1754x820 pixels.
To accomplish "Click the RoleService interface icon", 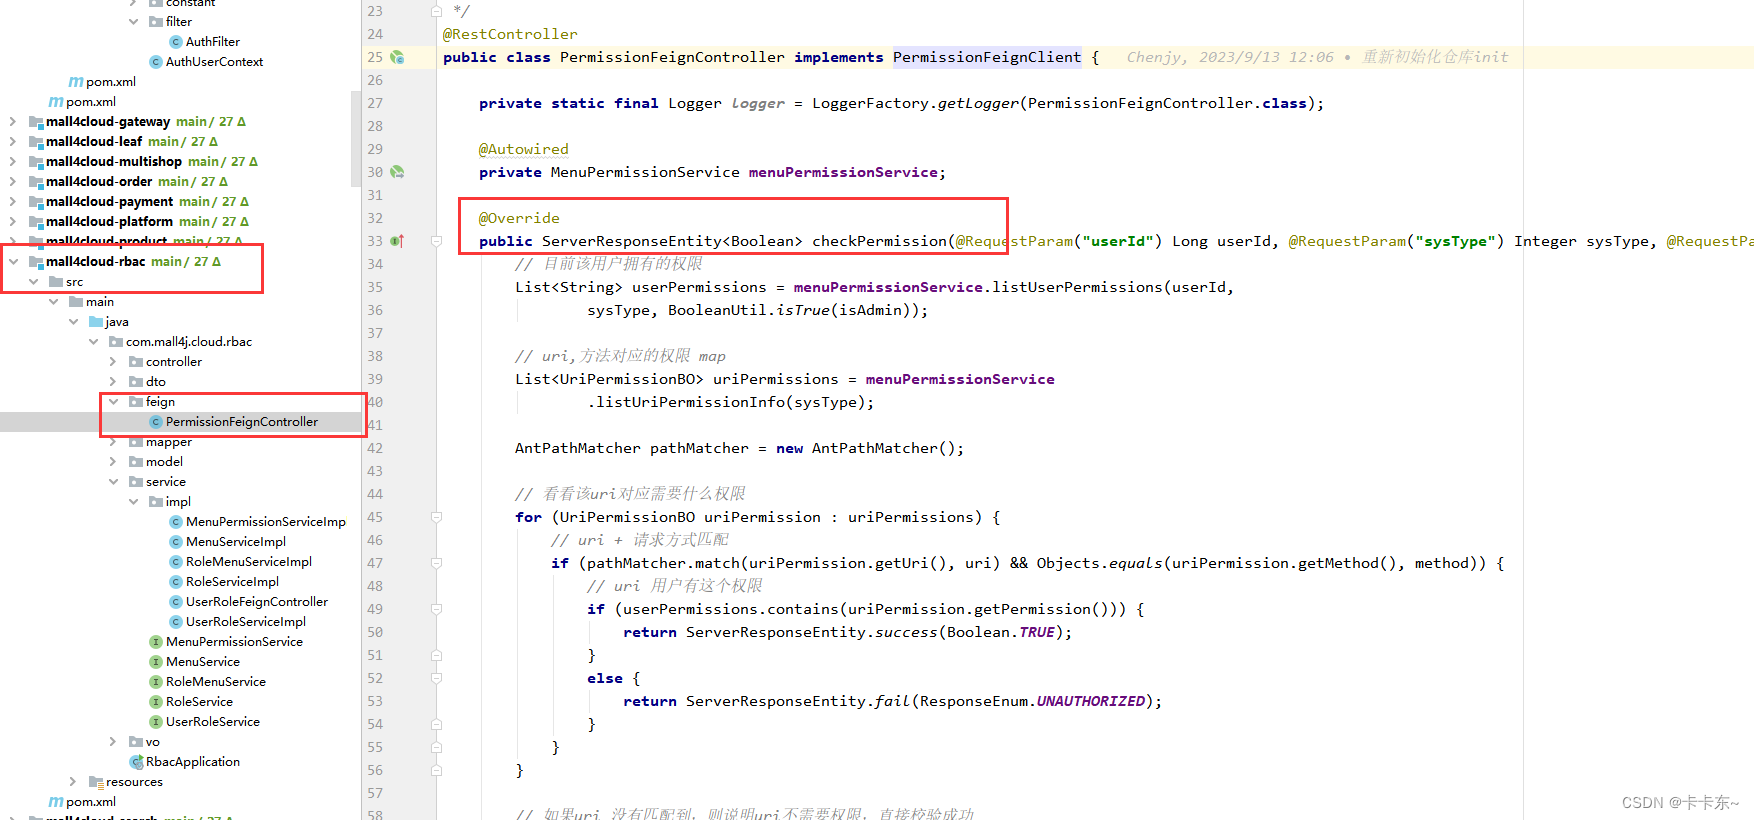I will point(156,702).
